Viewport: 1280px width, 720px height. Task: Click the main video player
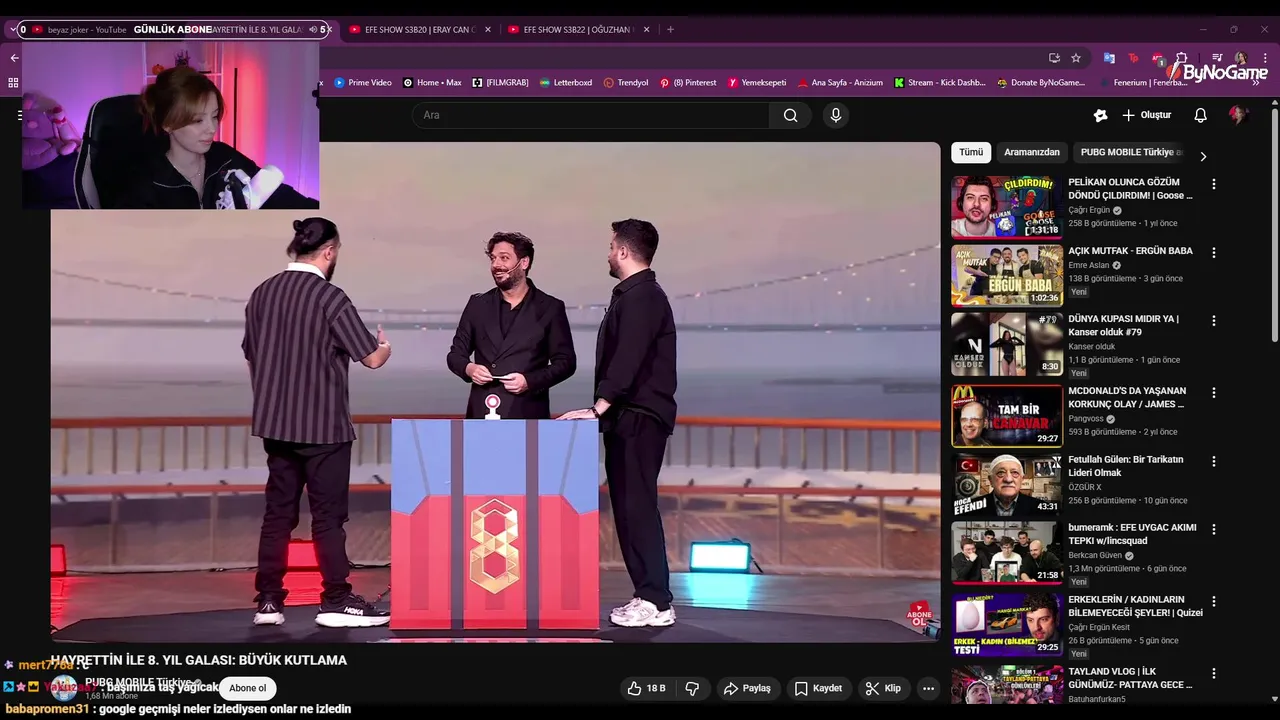[495, 392]
